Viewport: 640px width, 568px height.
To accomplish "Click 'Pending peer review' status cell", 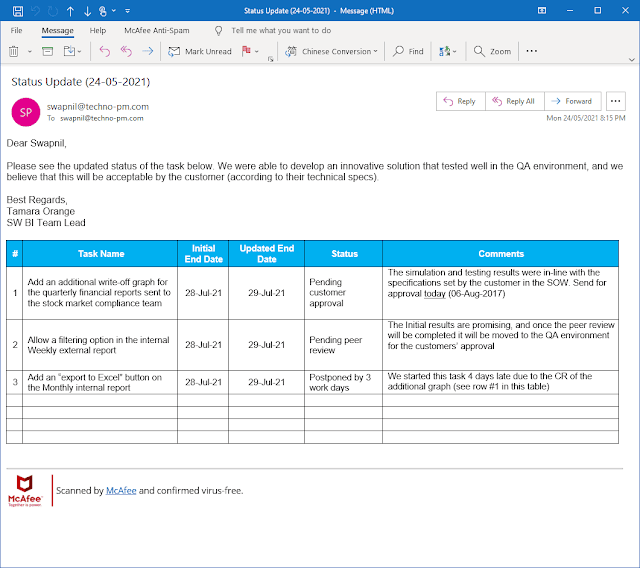I will 344,345.
